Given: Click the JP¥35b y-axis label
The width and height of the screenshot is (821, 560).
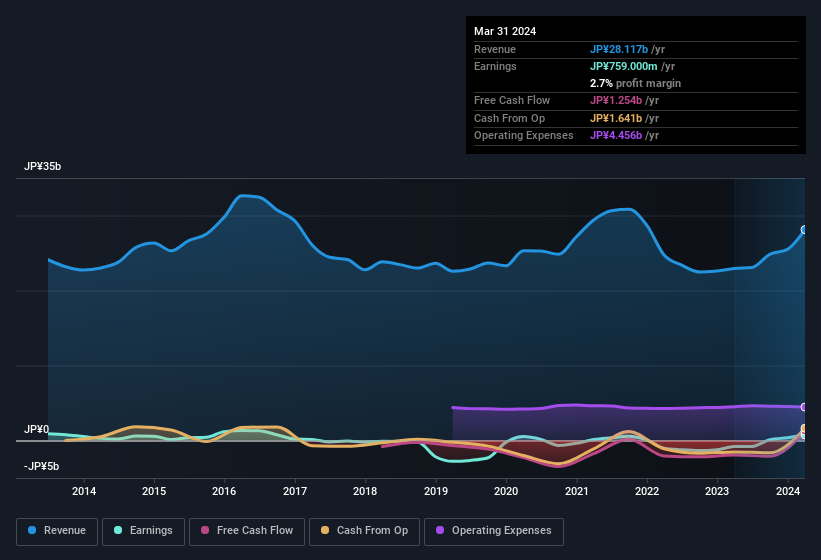Looking at the screenshot, I should click(x=43, y=167).
